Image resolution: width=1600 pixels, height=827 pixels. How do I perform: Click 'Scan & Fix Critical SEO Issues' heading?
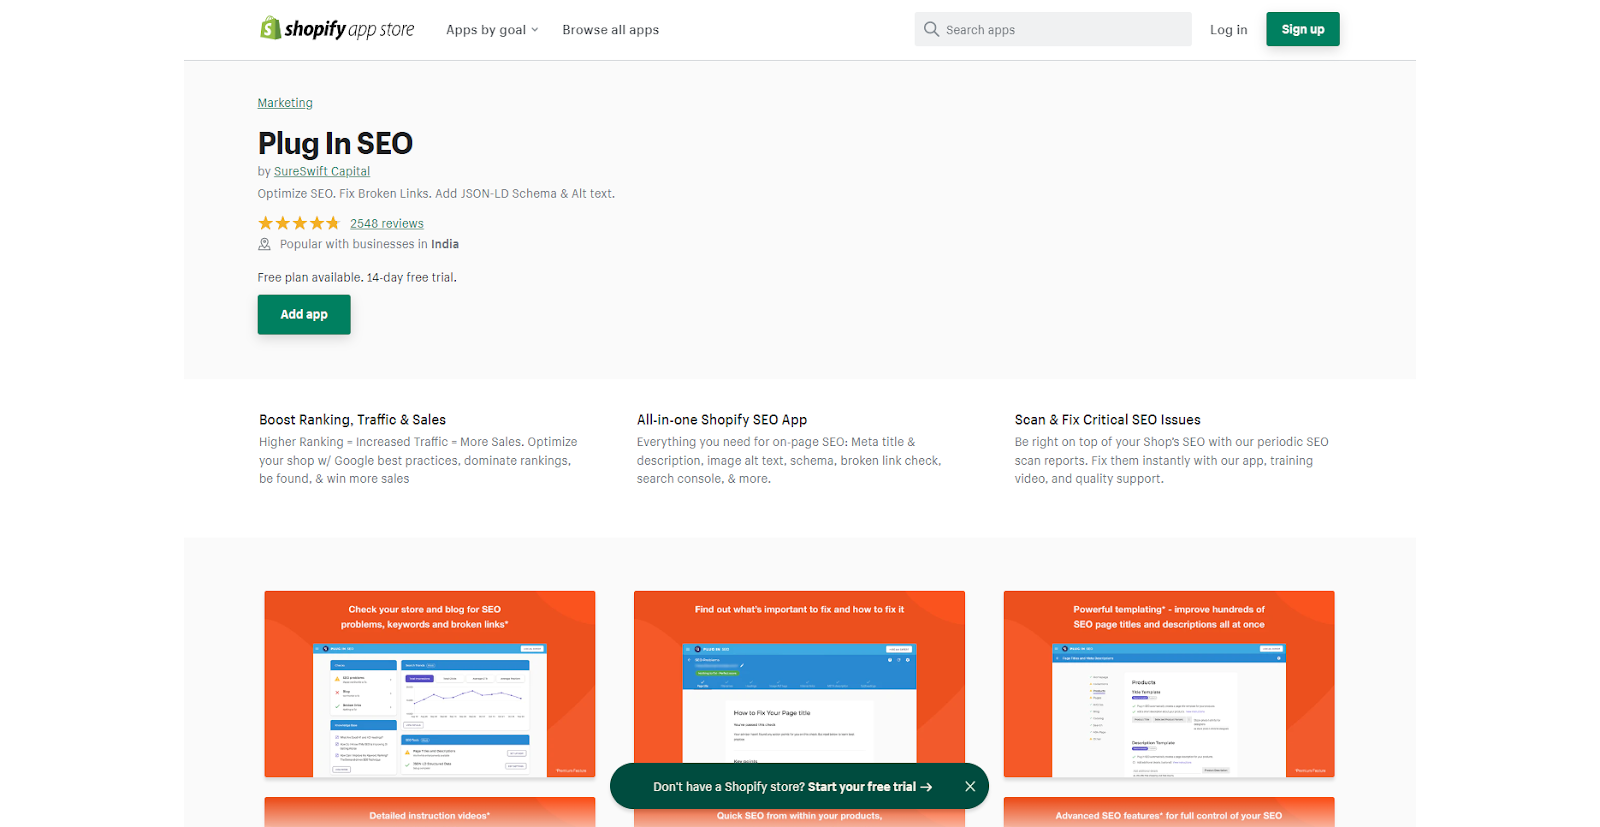pos(1107,420)
